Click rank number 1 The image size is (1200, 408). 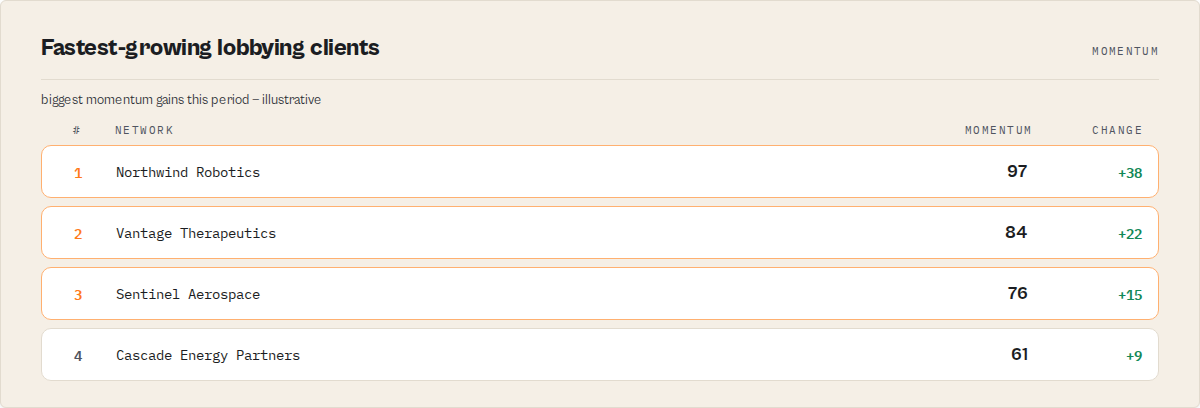point(78,173)
